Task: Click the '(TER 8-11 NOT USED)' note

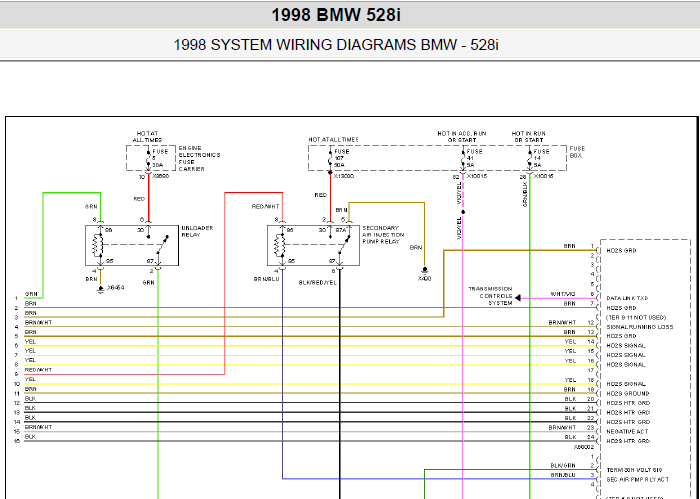Action: click(636, 317)
